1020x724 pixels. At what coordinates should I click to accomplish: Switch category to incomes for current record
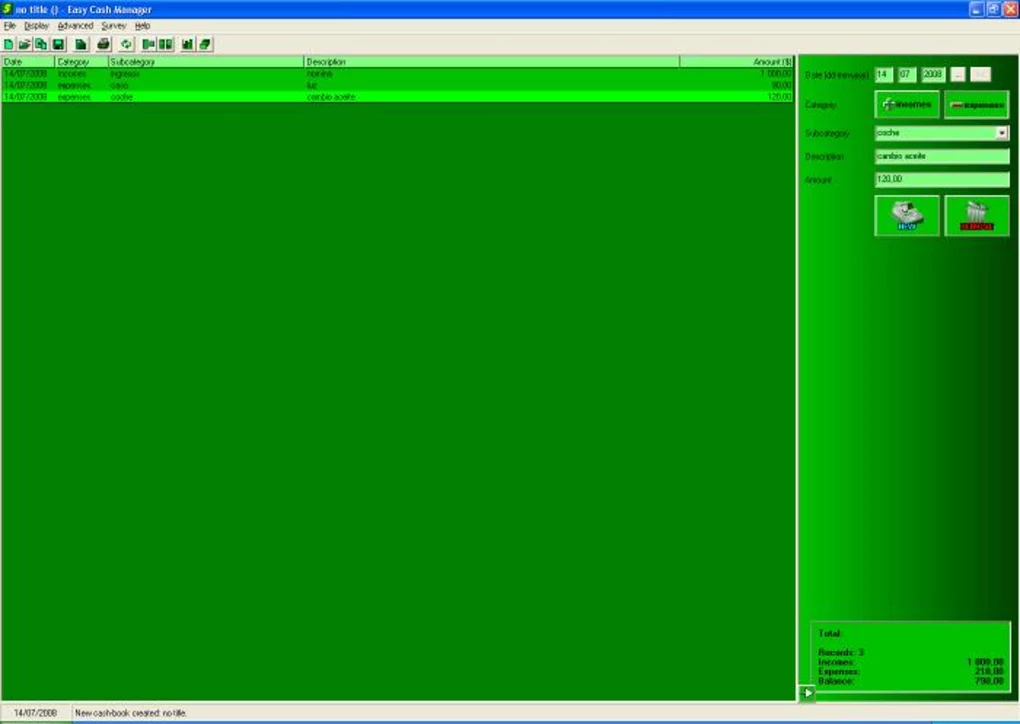[906, 104]
